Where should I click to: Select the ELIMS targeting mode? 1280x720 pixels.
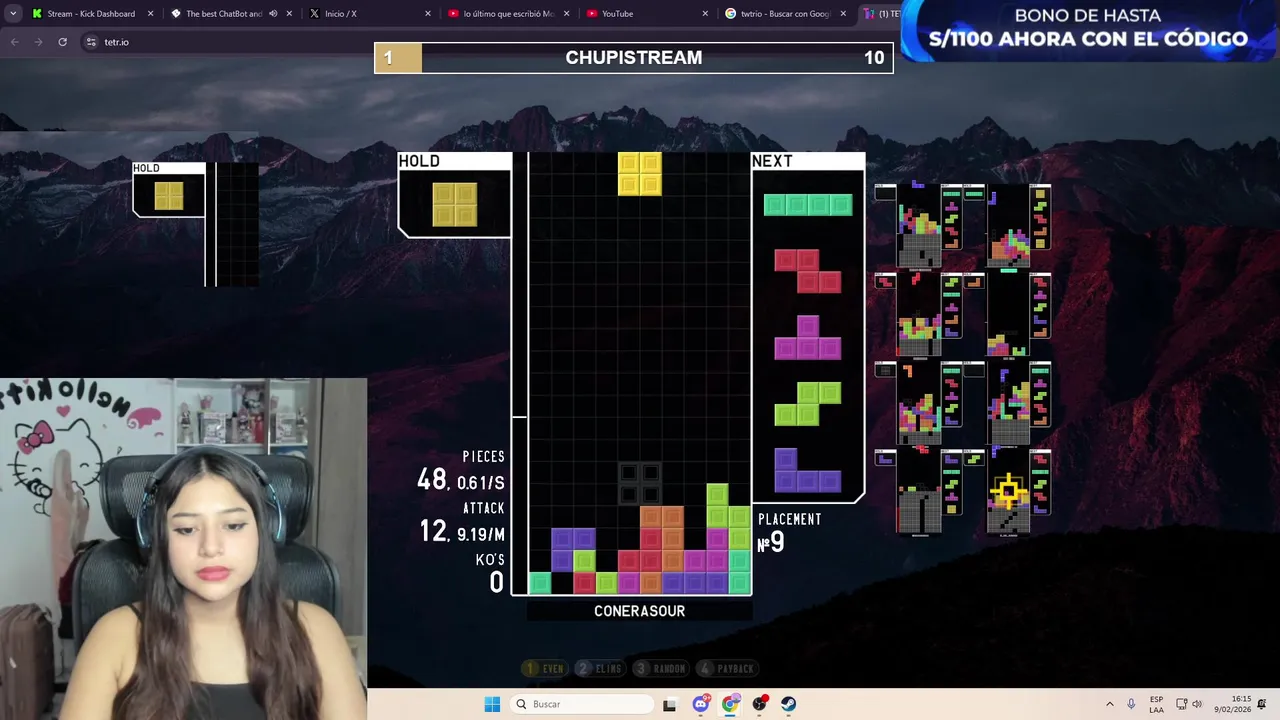click(600, 668)
